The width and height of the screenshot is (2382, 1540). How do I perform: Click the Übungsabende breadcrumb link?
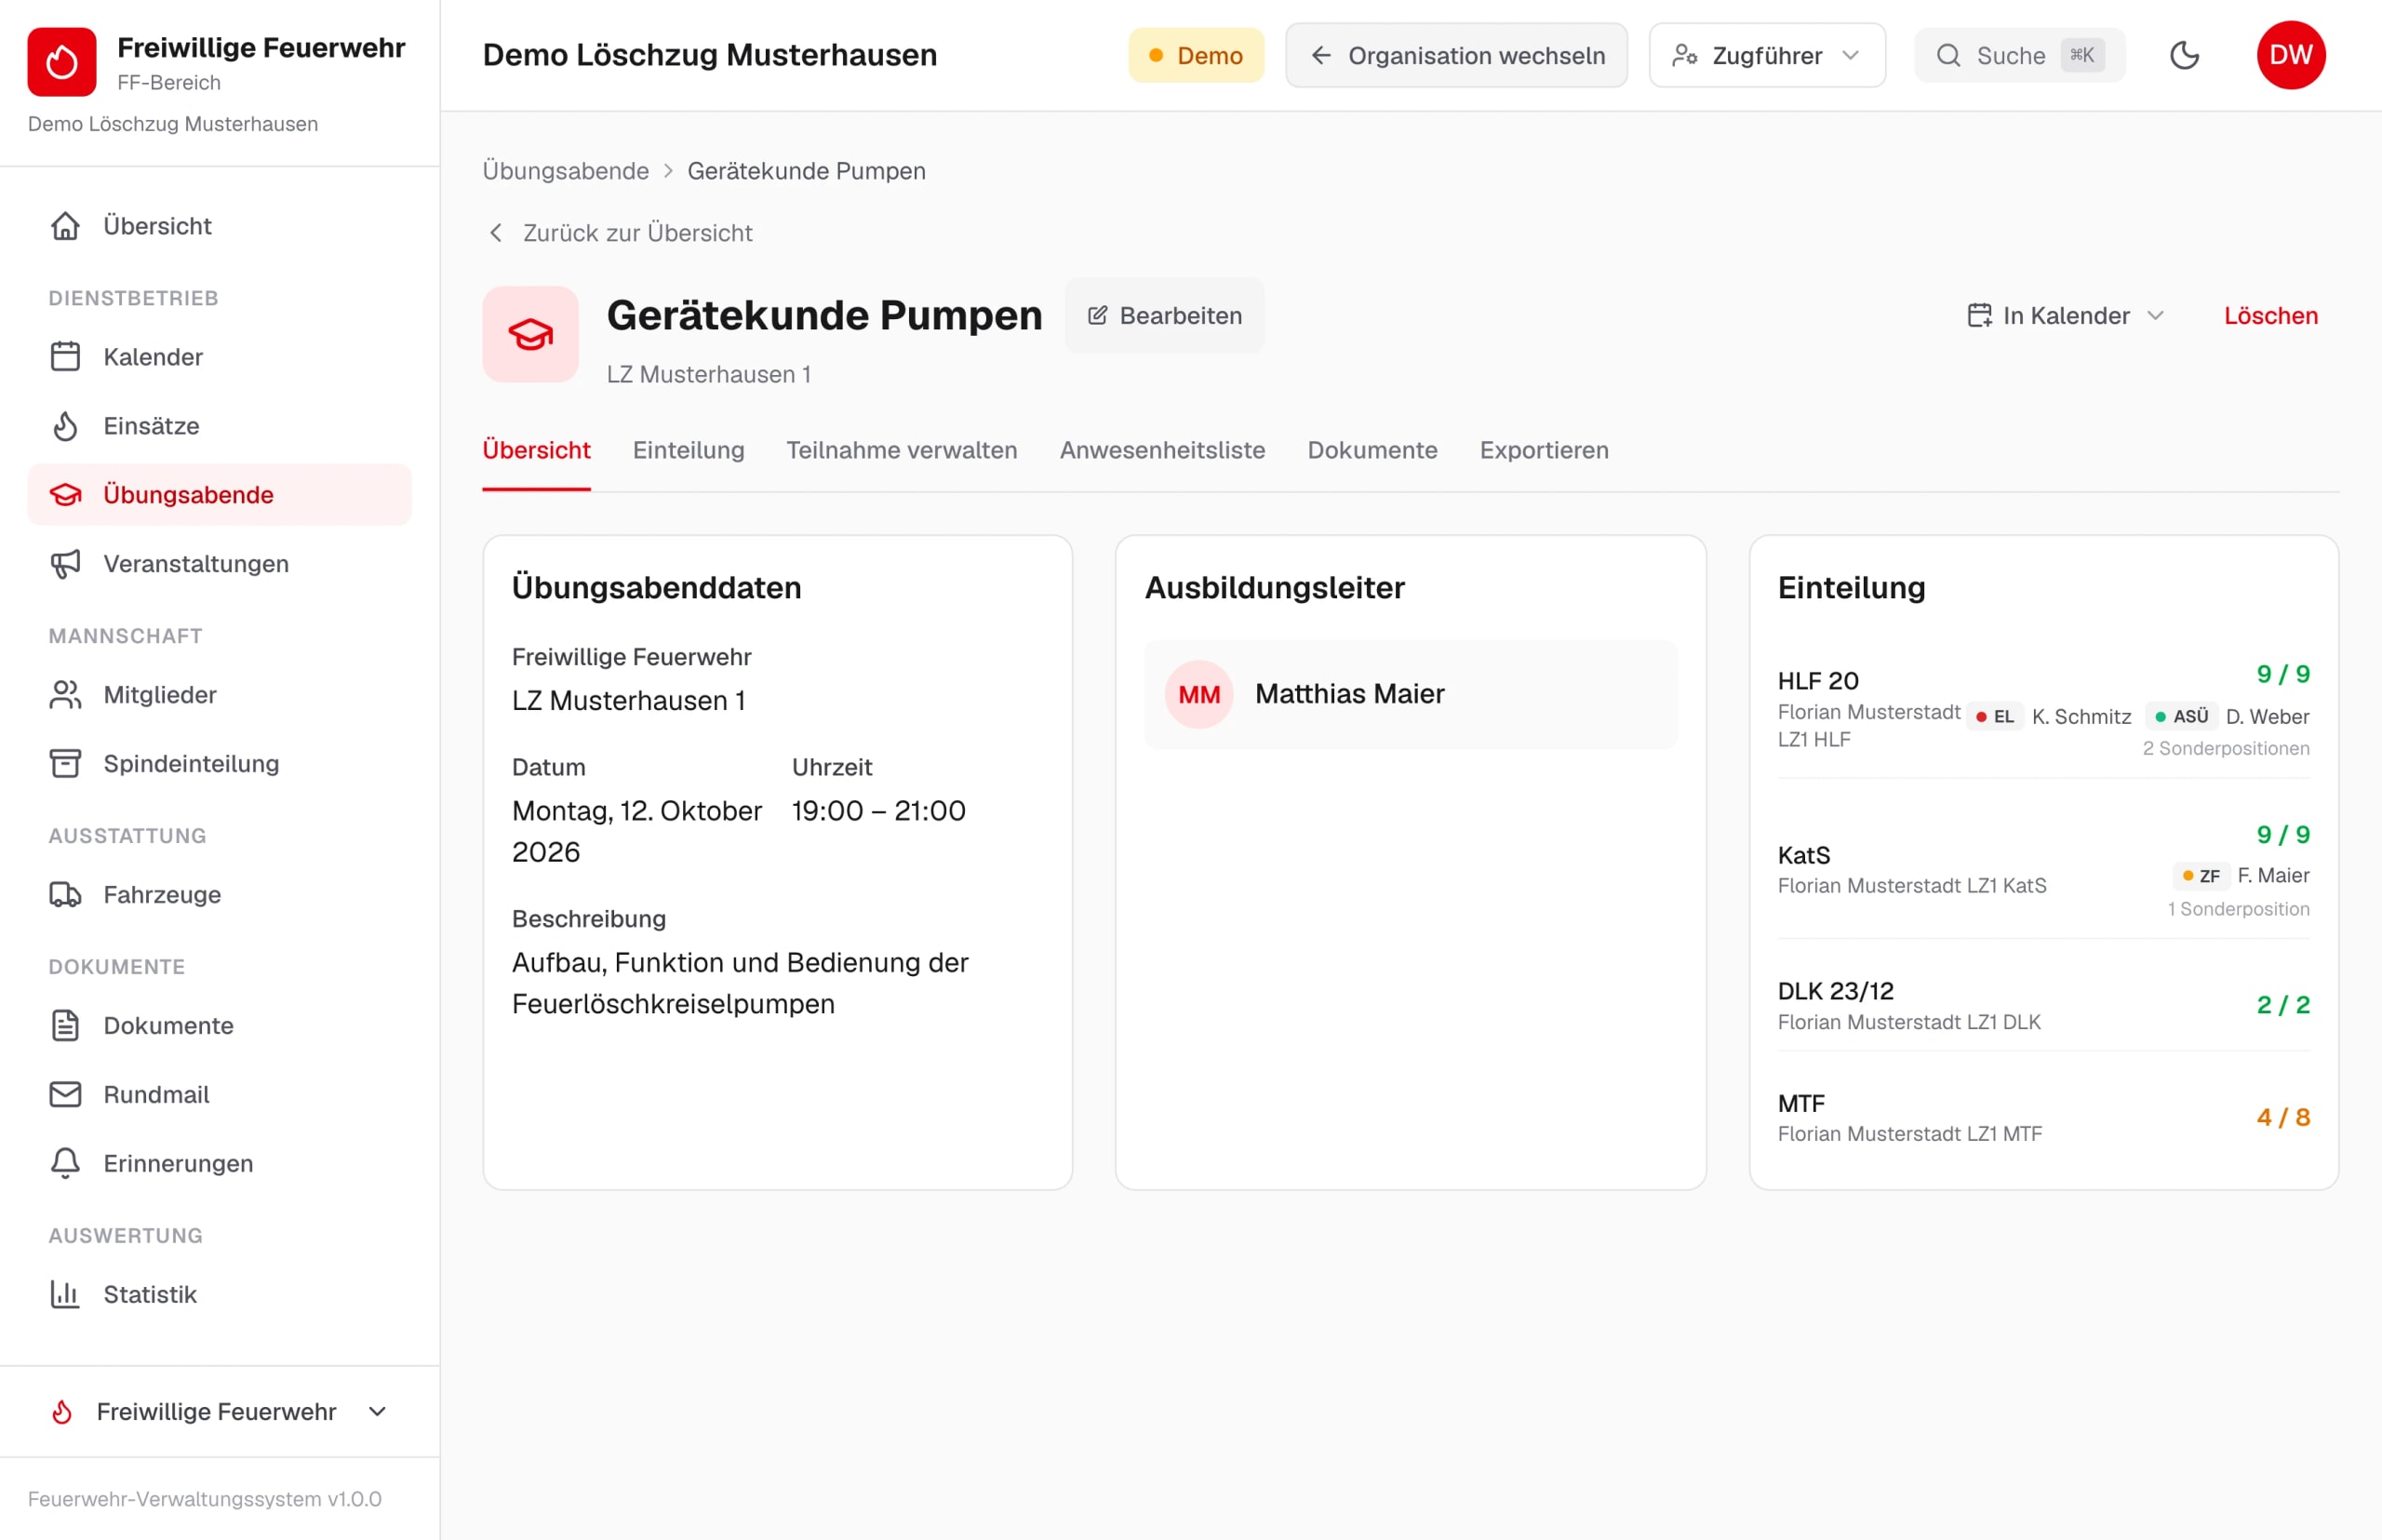tap(566, 171)
